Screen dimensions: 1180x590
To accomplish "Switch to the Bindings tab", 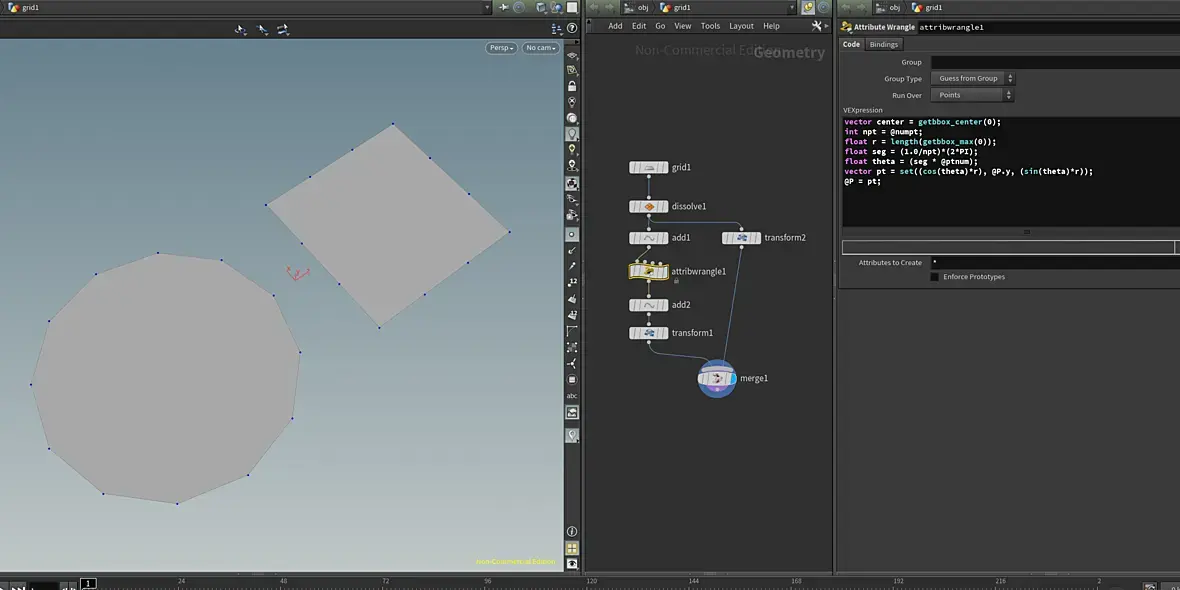I will (883, 44).
